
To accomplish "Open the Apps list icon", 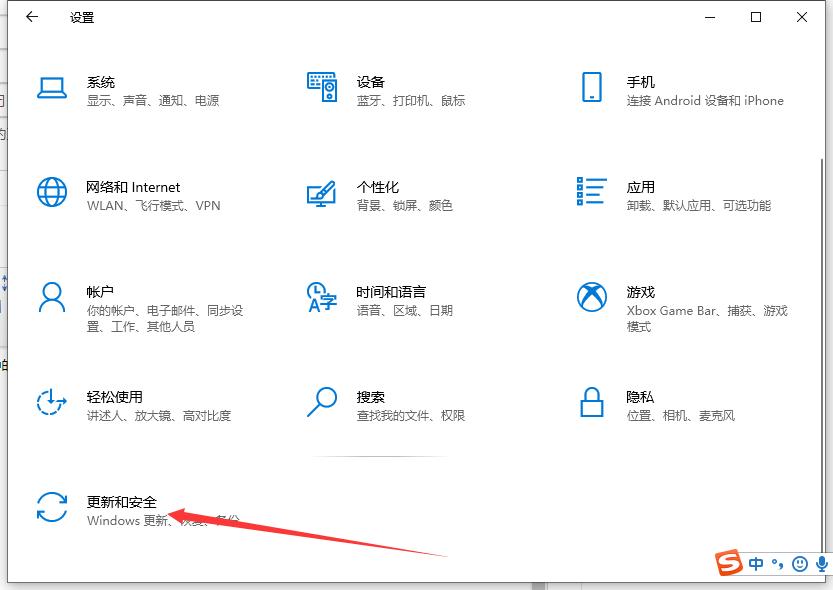I will click(x=592, y=191).
